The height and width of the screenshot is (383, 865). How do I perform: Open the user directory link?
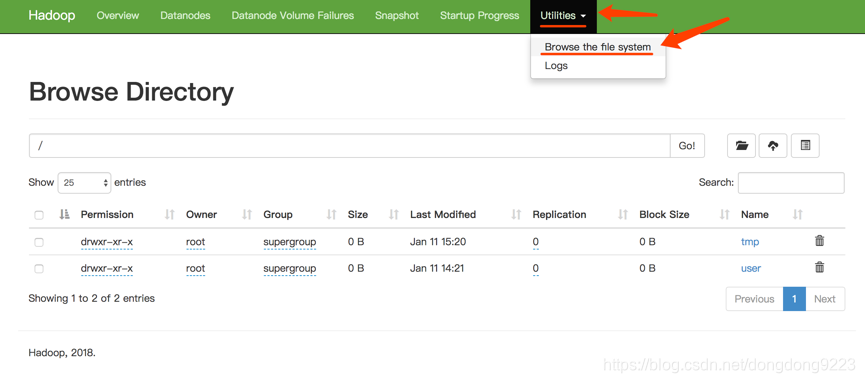coord(751,268)
